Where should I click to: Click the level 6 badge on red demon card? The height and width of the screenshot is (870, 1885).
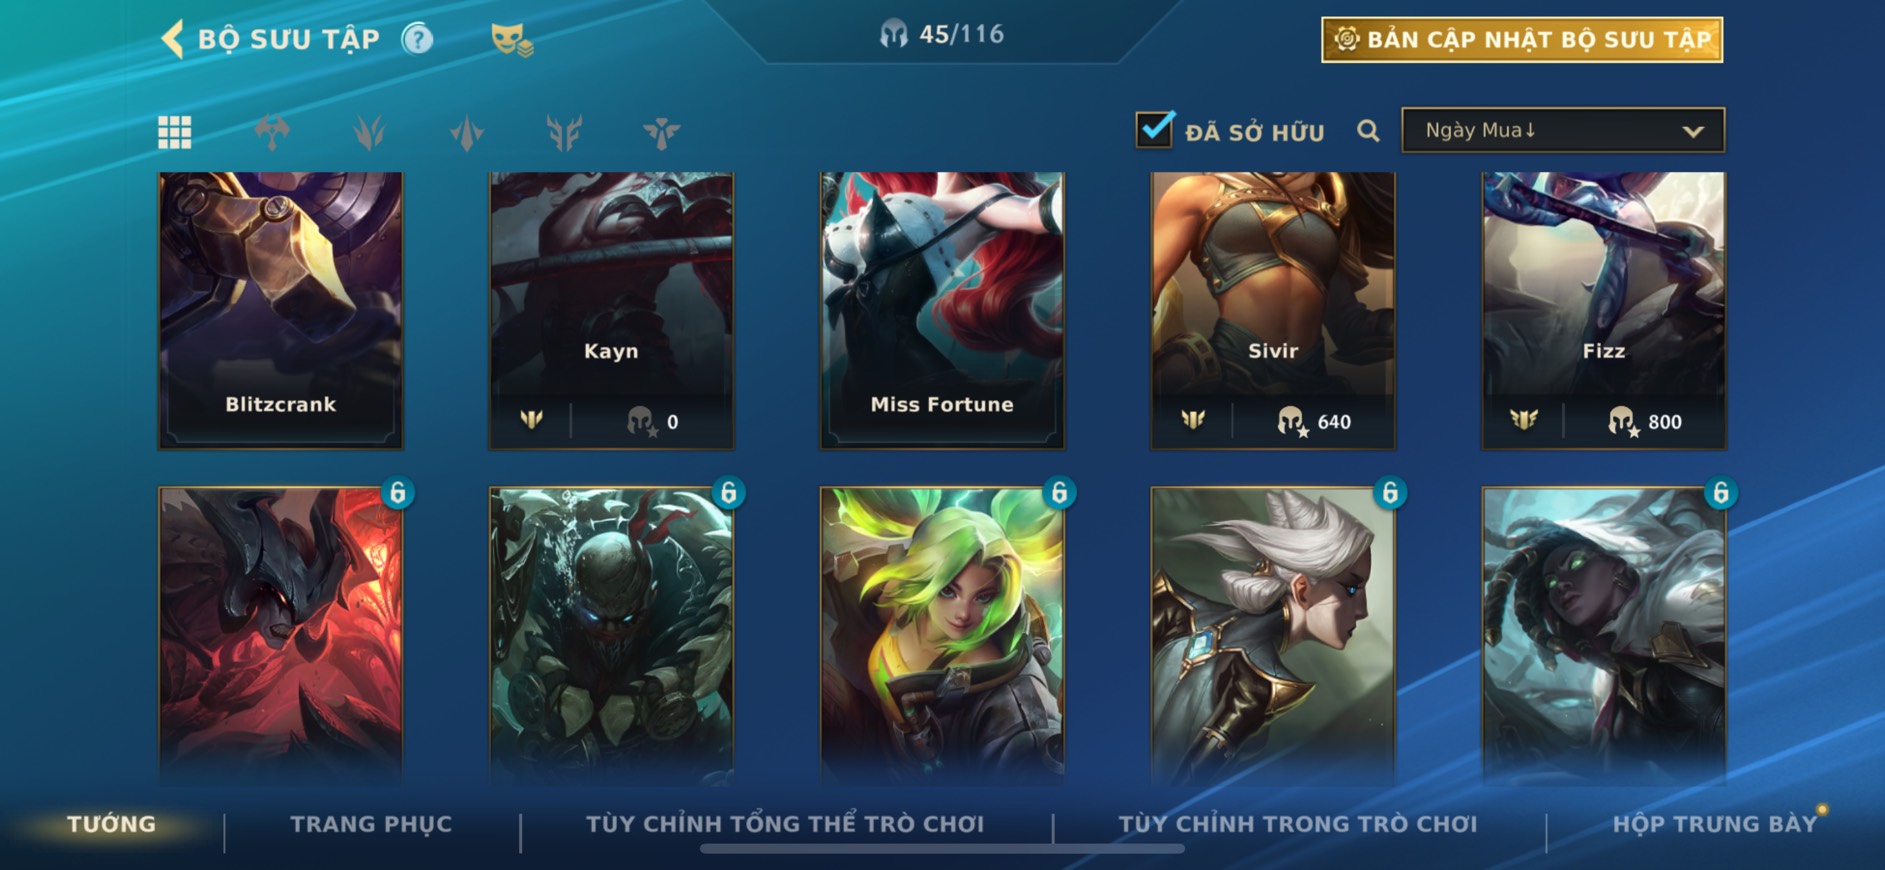(x=398, y=492)
